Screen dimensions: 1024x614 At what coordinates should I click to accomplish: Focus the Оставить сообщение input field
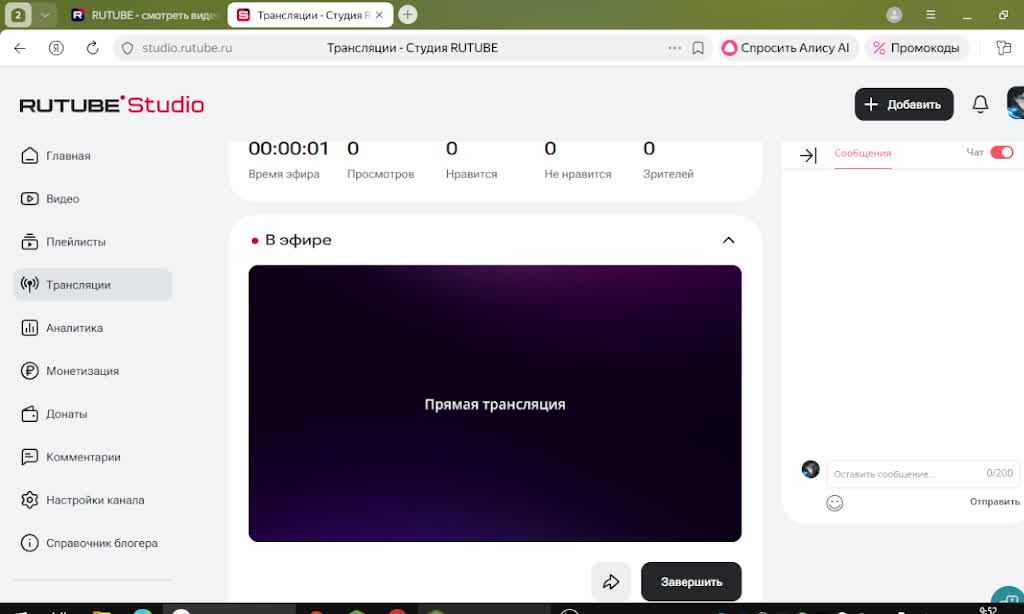click(922, 474)
